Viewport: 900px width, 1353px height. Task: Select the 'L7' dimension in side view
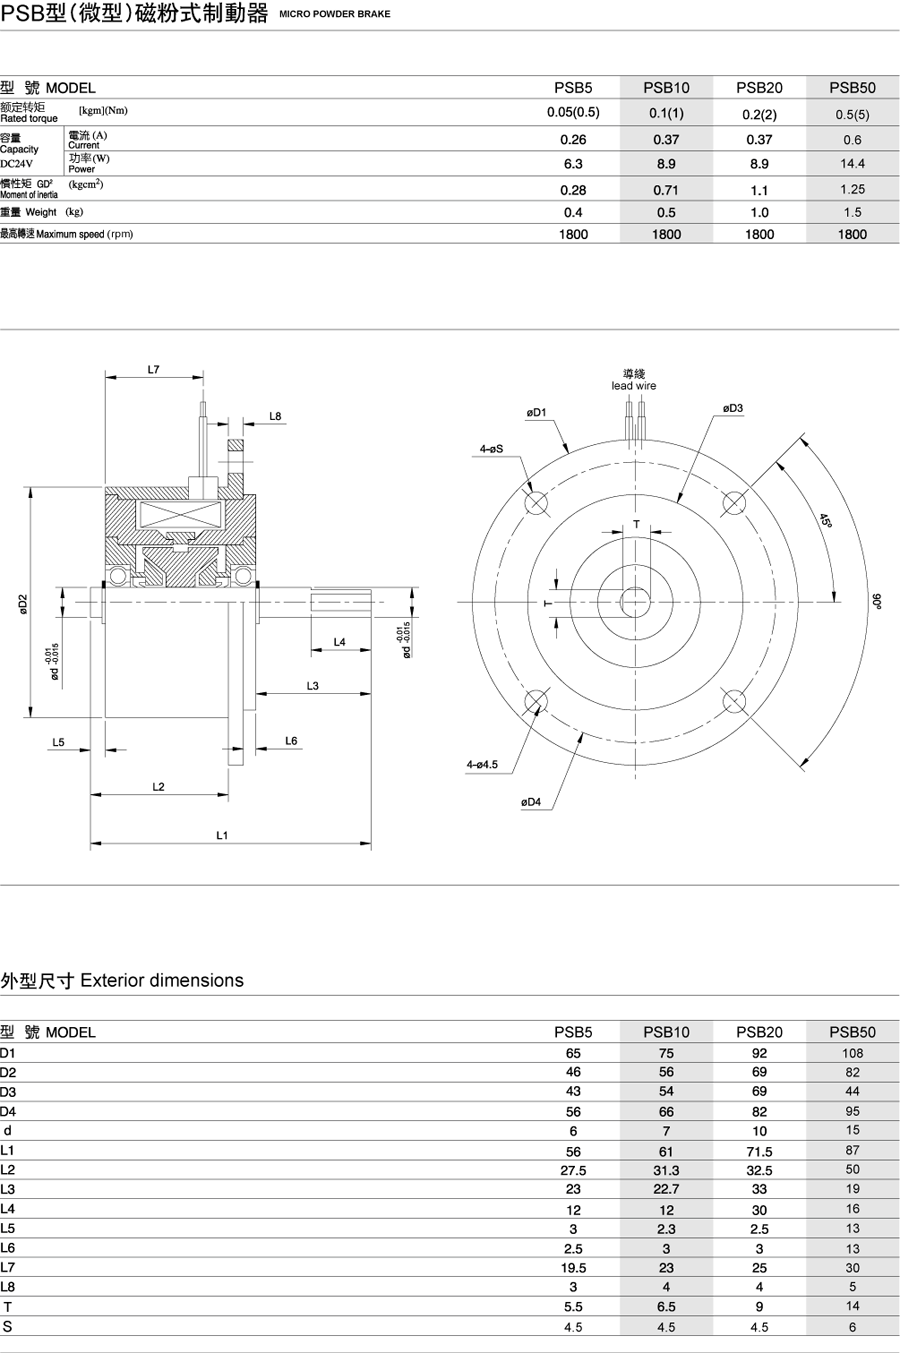pyautogui.click(x=154, y=370)
